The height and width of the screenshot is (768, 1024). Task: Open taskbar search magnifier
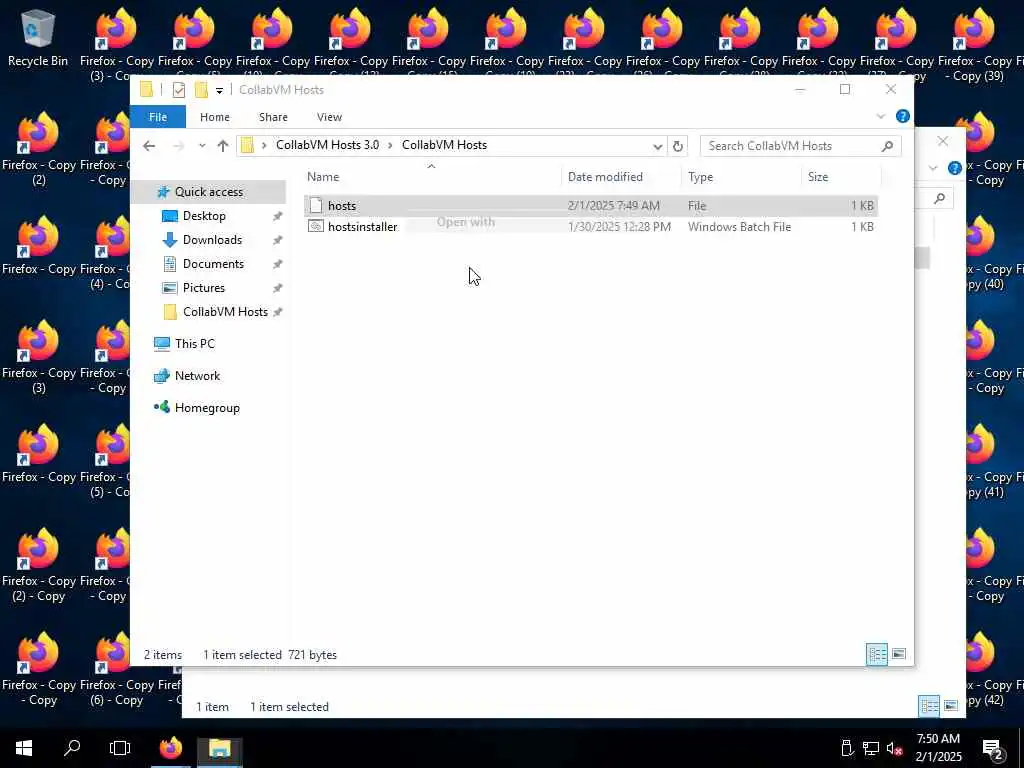click(x=72, y=748)
